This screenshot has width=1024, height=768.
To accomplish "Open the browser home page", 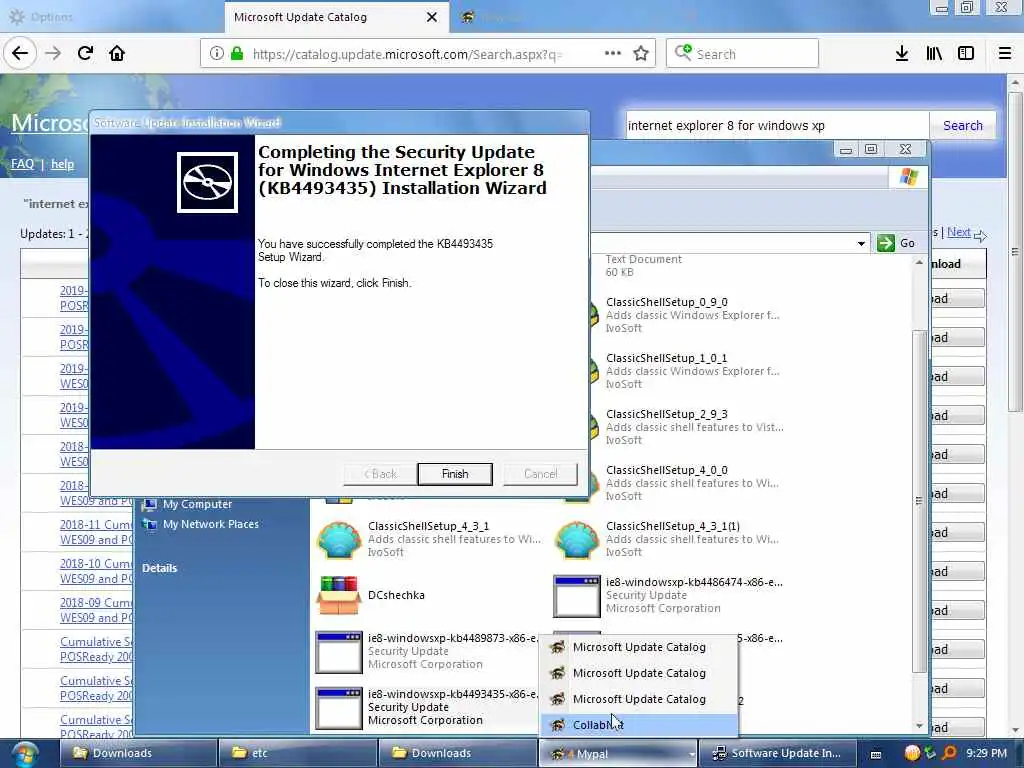I will pyautogui.click(x=117, y=54).
